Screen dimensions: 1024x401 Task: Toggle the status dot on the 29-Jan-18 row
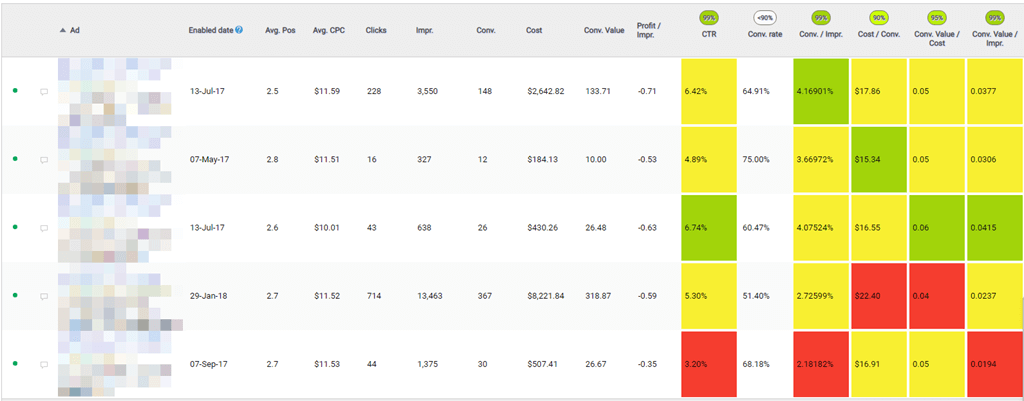click(x=15, y=296)
